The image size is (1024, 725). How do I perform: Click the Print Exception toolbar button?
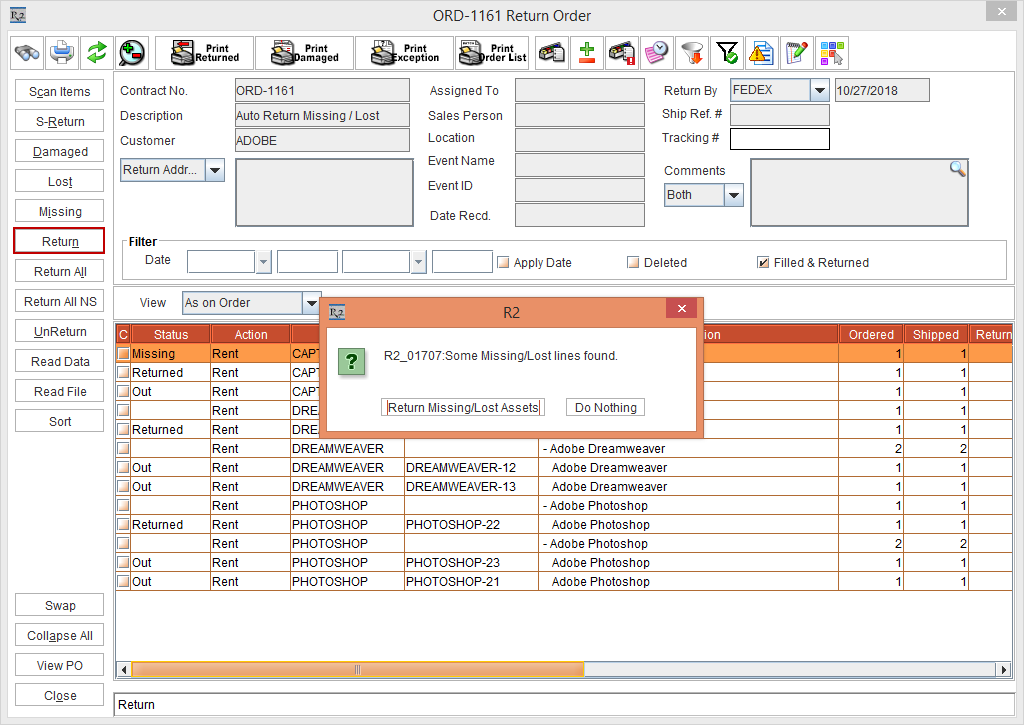pyautogui.click(x=404, y=53)
